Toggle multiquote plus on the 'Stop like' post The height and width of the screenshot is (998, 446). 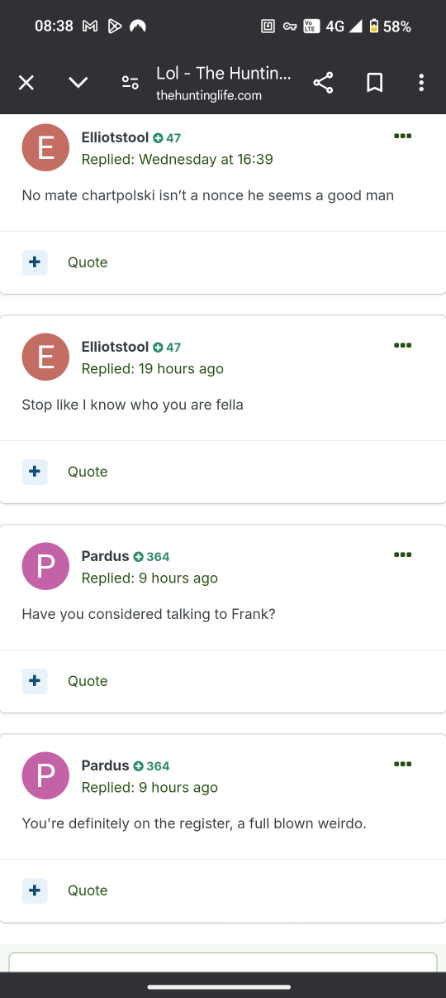34,472
